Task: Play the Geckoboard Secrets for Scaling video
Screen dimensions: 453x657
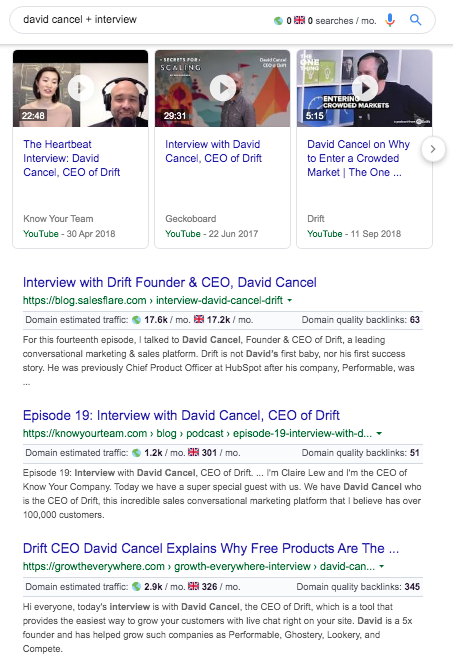Action: coord(223,88)
